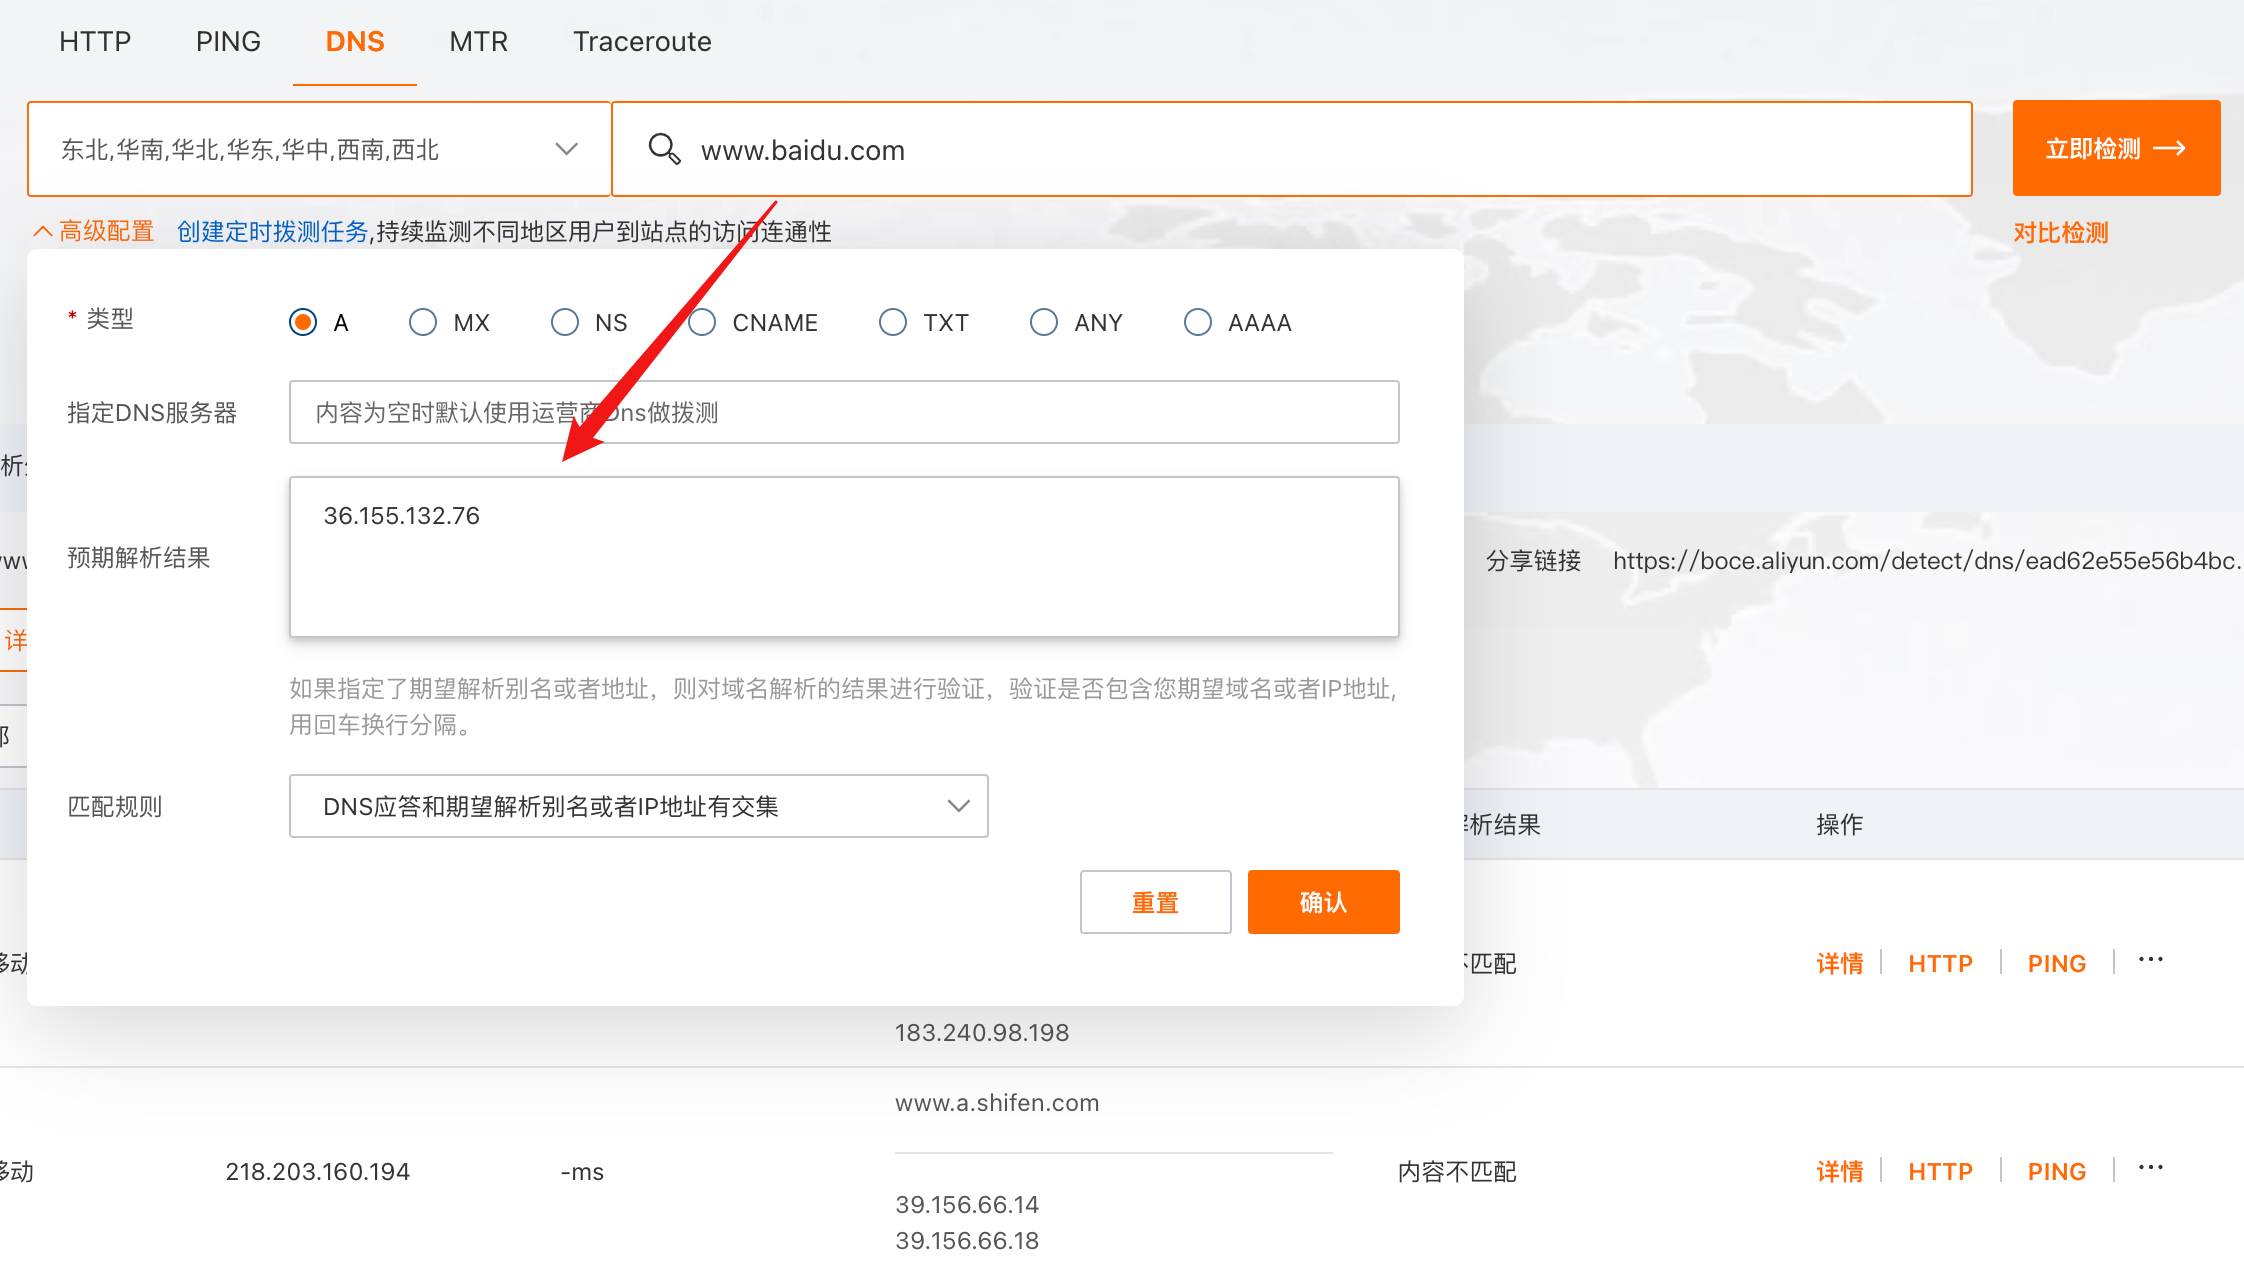Click the Traceroute tab
The height and width of the screenshot is (1272, 2244).
(x=641, y=42)
